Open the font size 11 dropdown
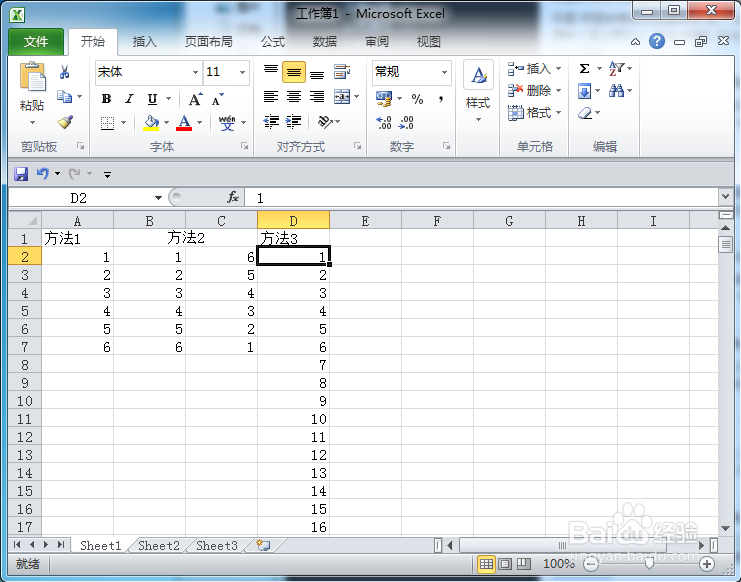741x582 pixels. click(242, 72)
